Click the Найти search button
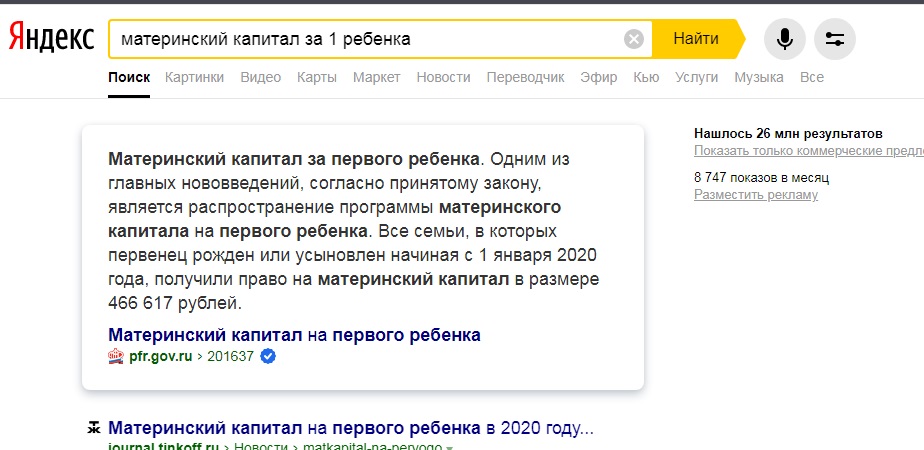The image size is (924, 450). [x=698, y=39]
